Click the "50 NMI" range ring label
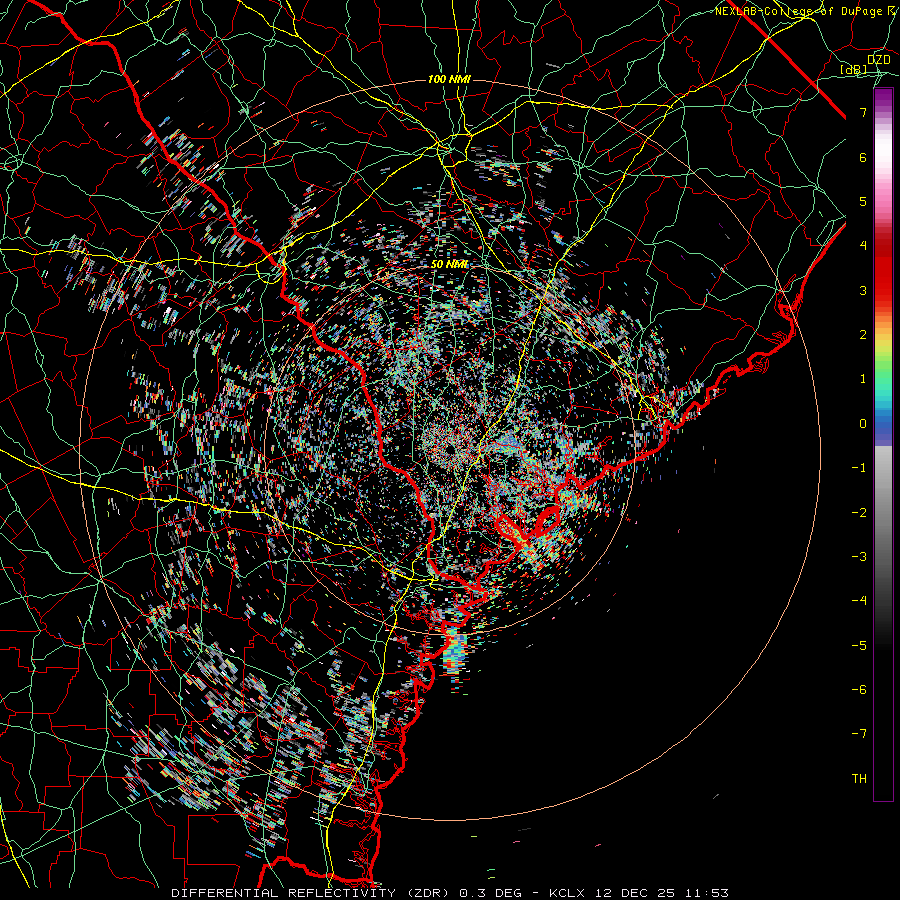 pyautogui.click(x=449, y=264)
